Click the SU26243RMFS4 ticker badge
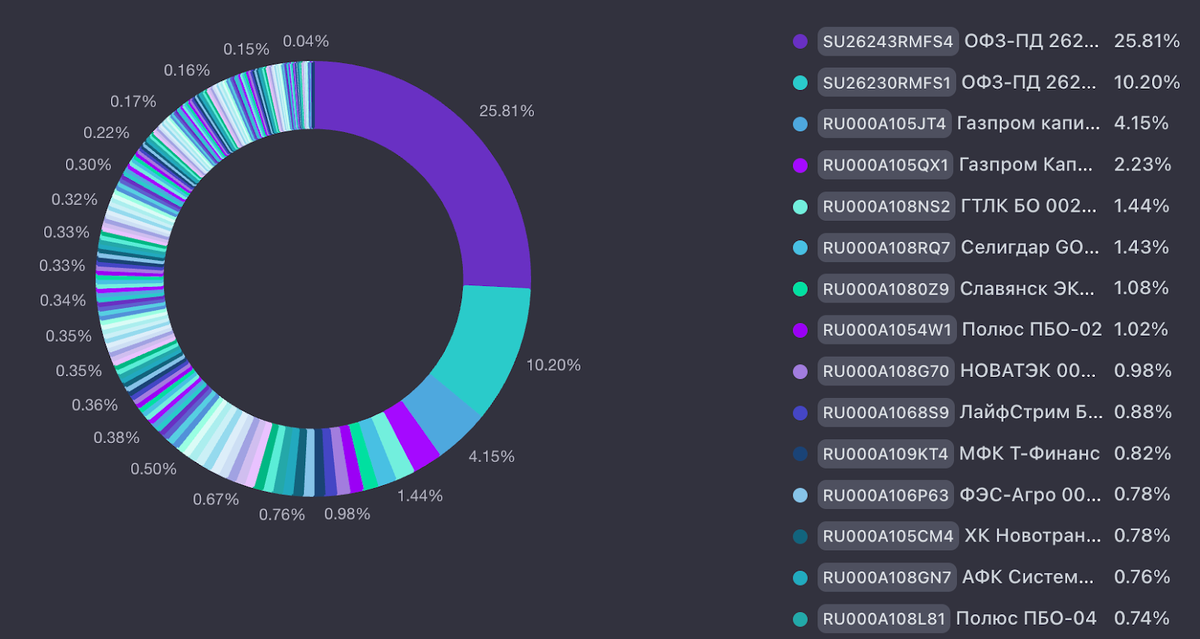 point(888,41)
